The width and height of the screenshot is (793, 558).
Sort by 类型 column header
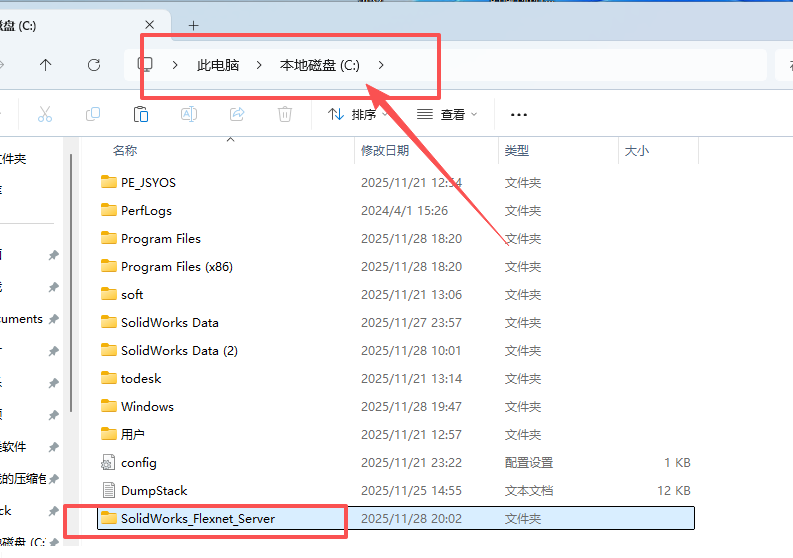pyautogui.click(x=516, y=151)
